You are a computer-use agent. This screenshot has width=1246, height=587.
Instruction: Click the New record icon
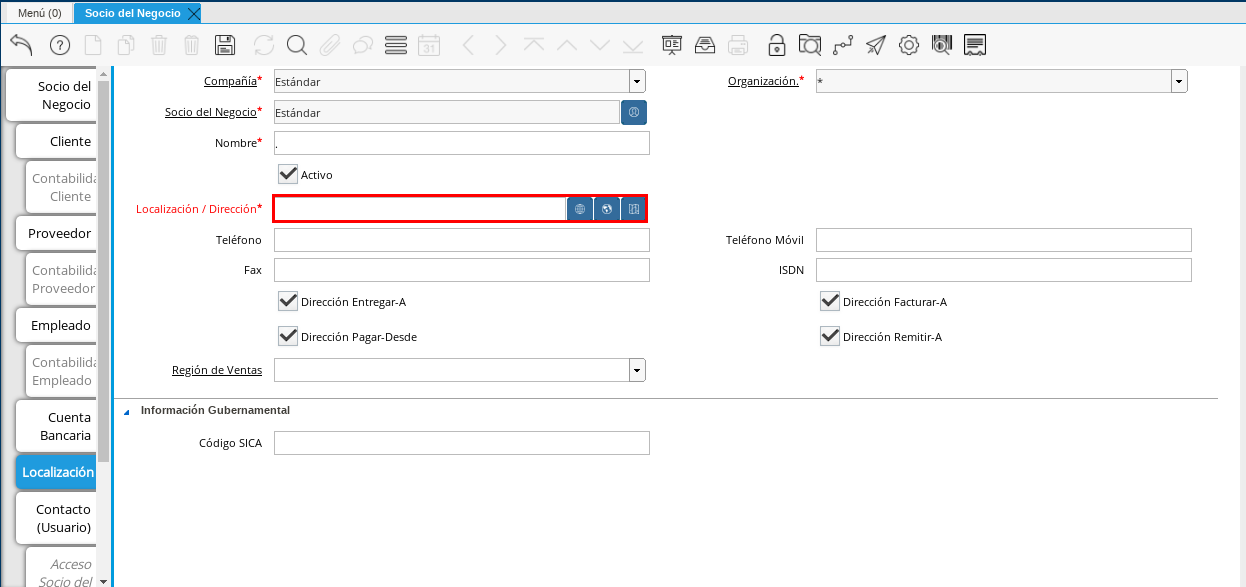point(92,45)
